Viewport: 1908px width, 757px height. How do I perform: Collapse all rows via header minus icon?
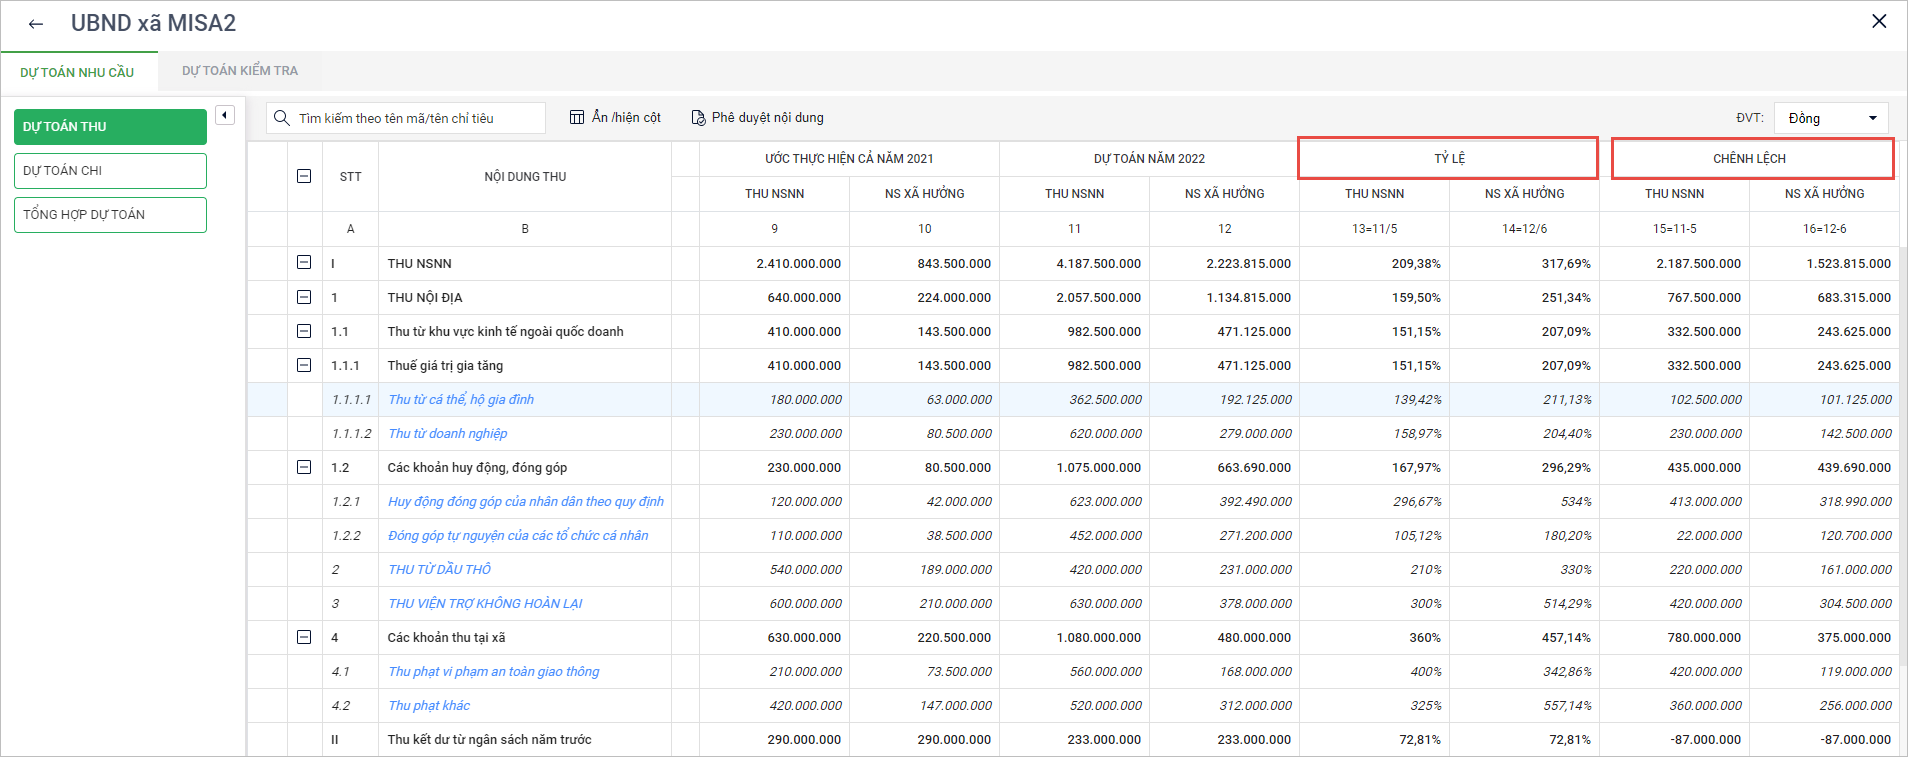coord(304,176)
